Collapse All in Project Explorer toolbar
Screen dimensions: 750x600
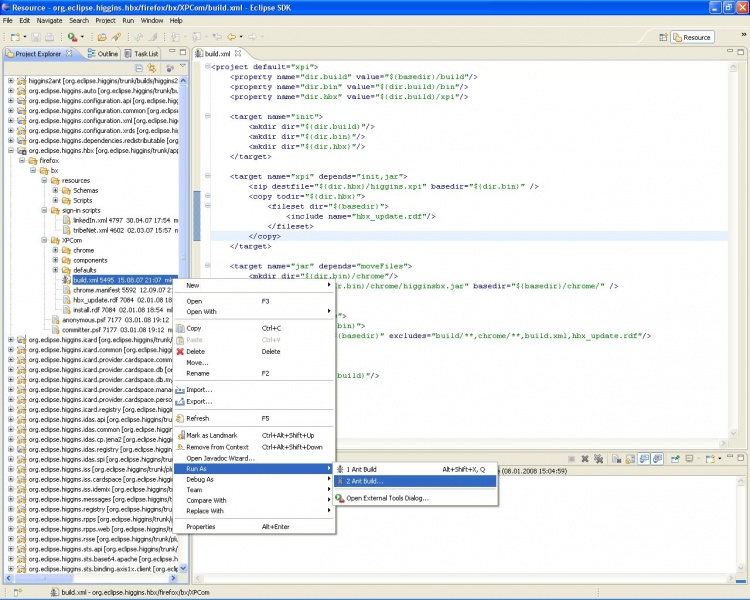(x=139, y=68)
